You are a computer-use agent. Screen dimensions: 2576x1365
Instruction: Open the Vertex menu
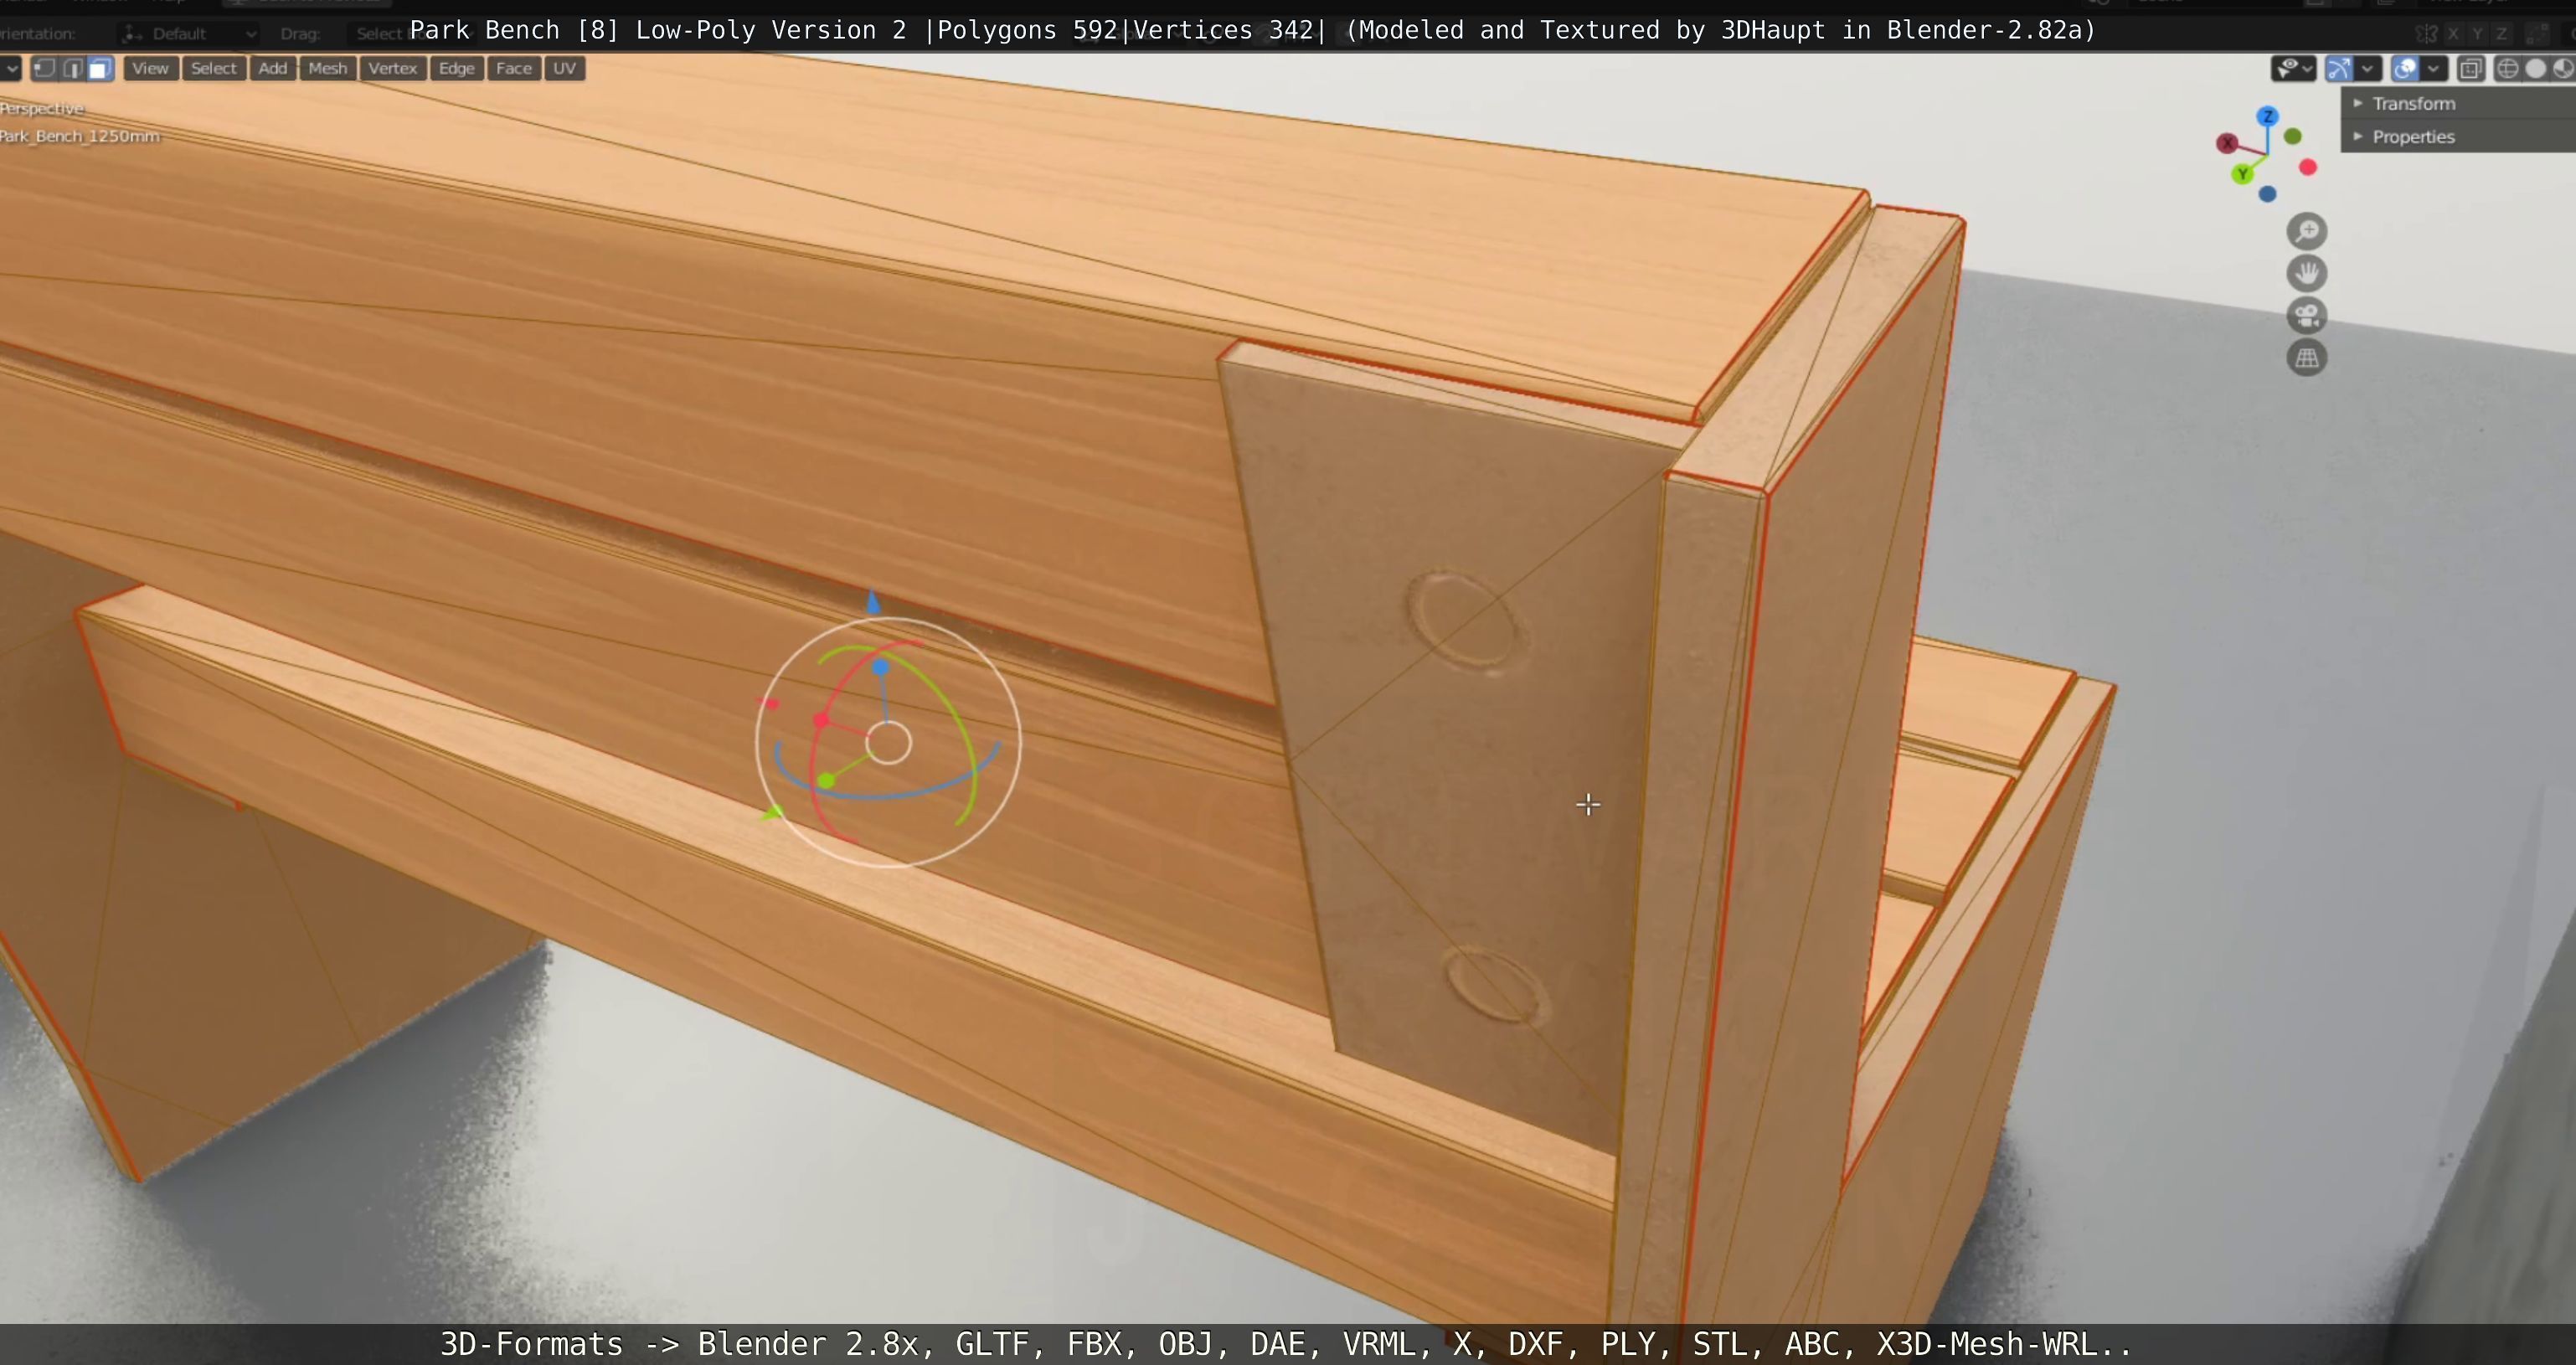coord(392,68)
